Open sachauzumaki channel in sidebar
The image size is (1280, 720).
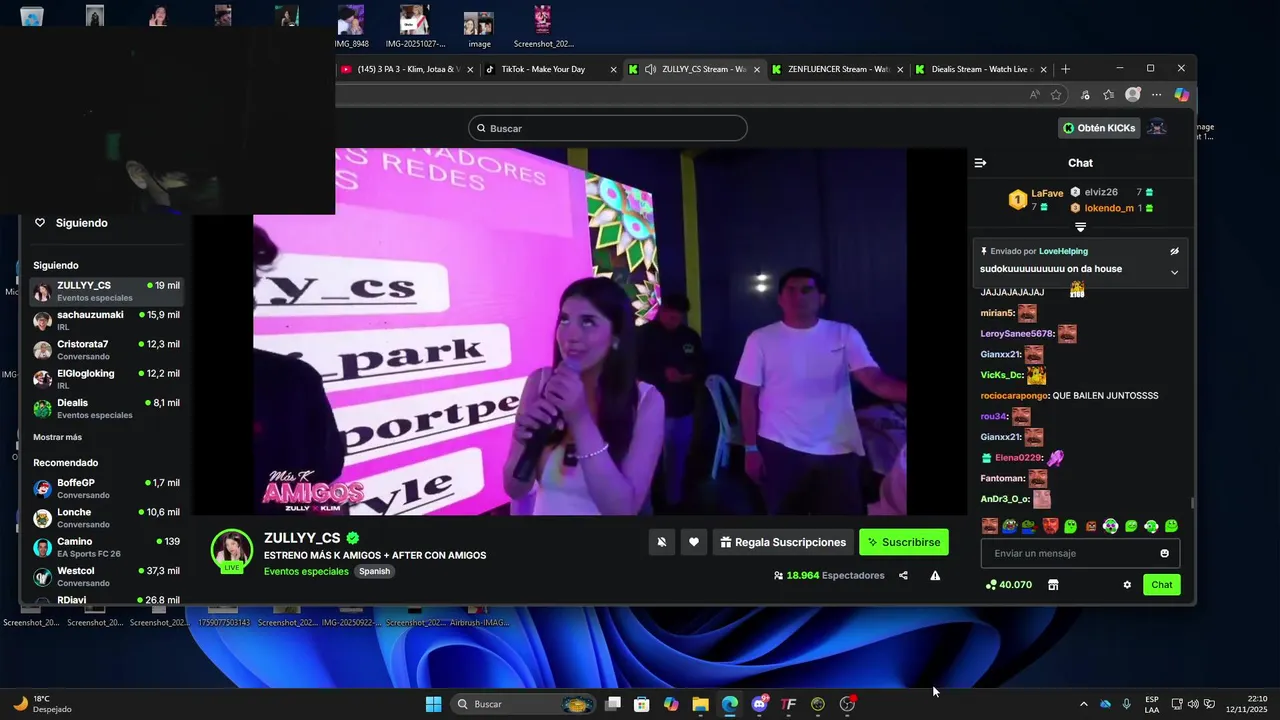[106, 320]
